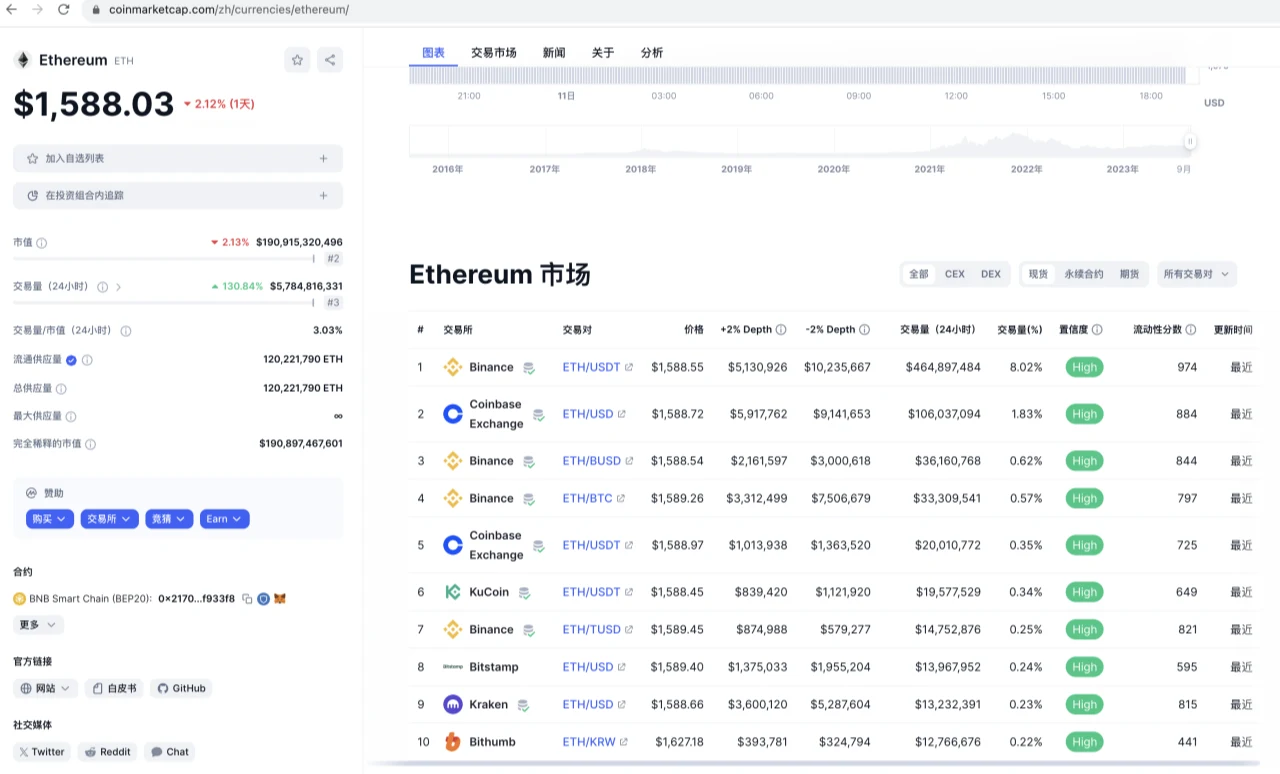Select the CEX market filter

[x=955, y=274]
